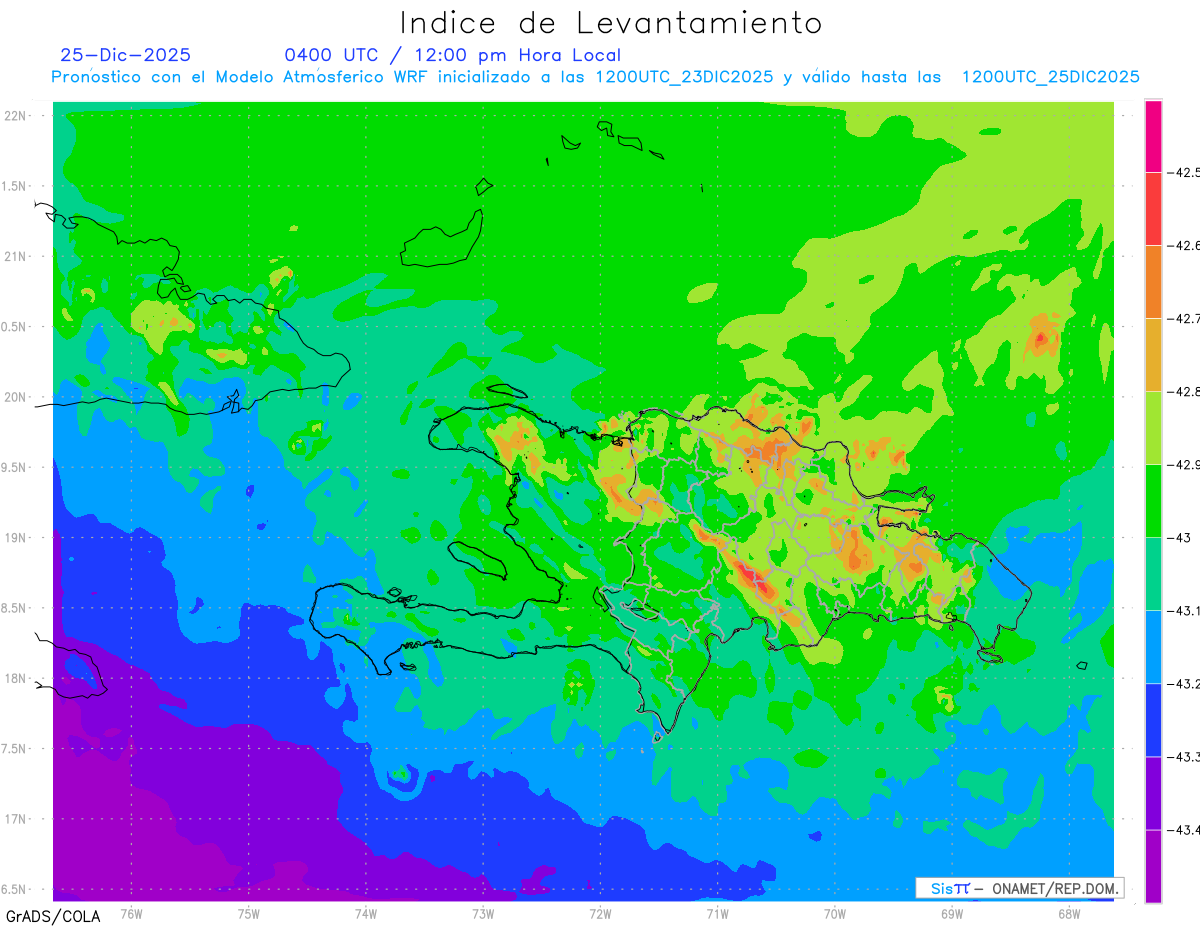
Task: Click the "-43.3" legend value
Action: pos(1184,756)
